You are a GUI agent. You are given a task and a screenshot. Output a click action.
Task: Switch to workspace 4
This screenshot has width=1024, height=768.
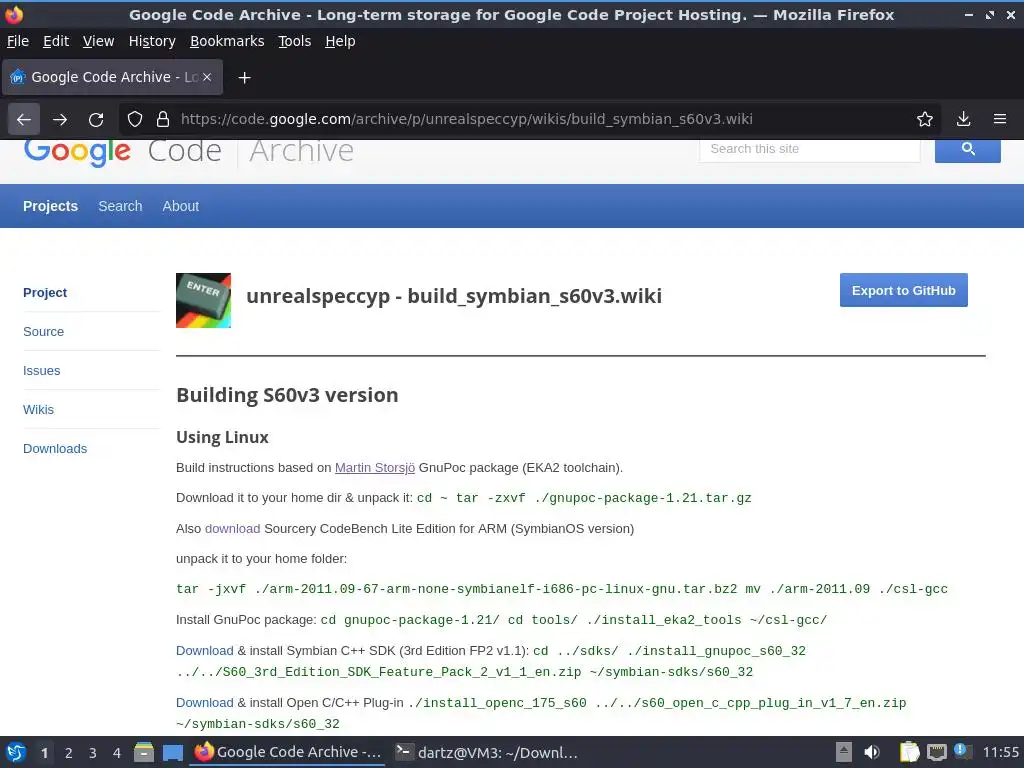click(x=117, y=753)
